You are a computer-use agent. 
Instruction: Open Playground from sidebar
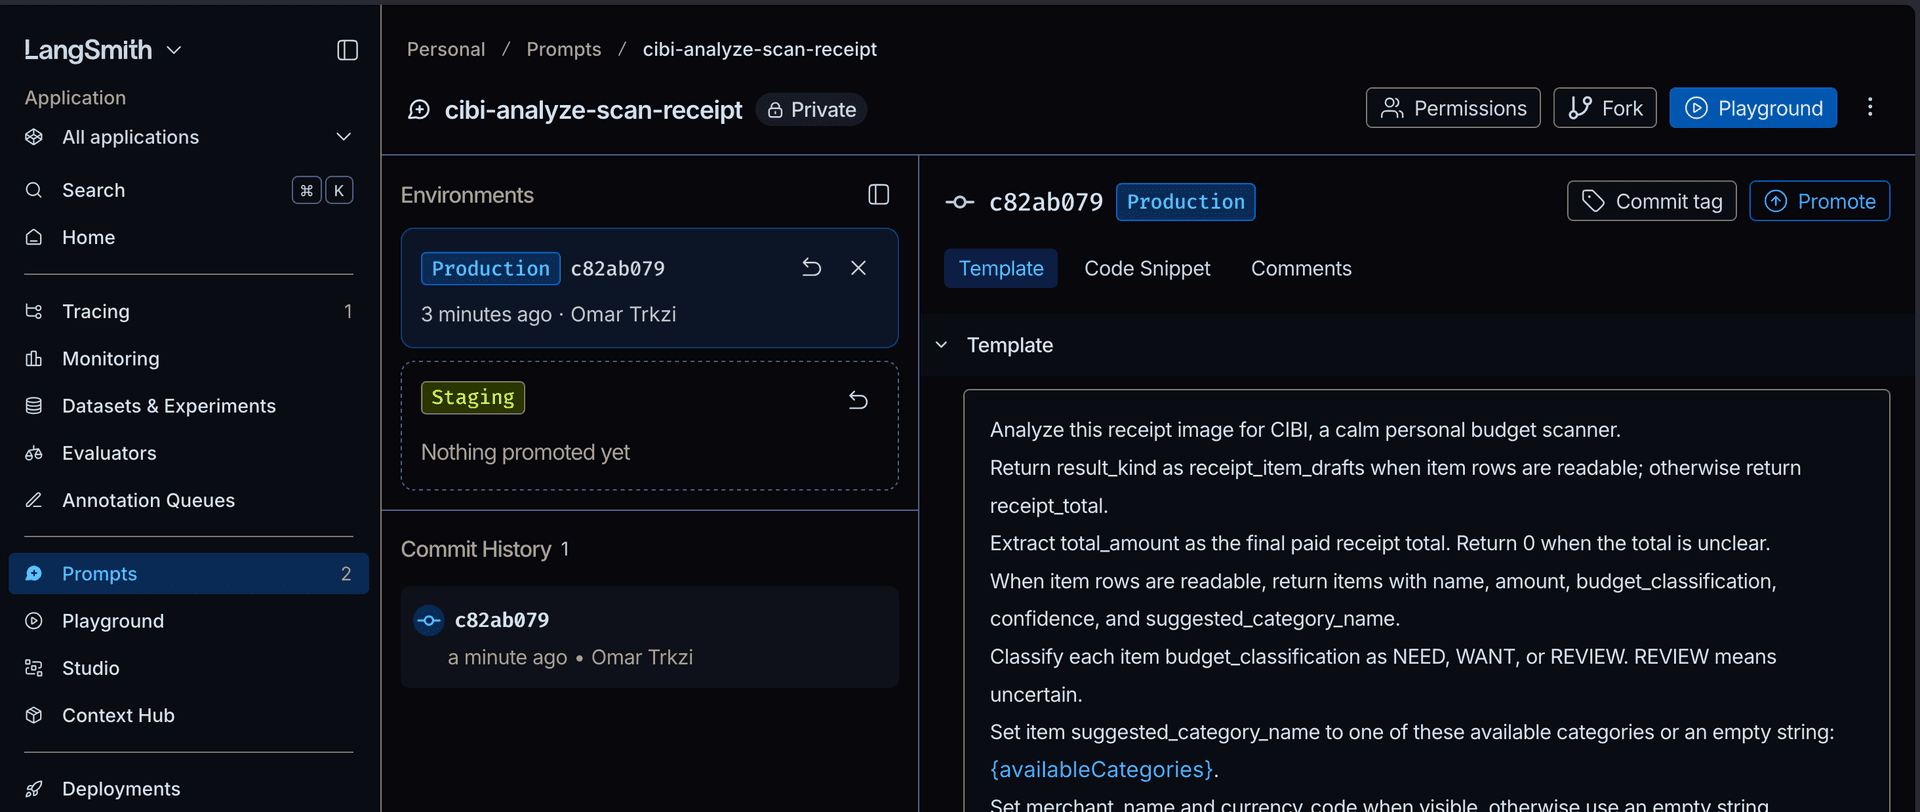click(x=188, y=621)
